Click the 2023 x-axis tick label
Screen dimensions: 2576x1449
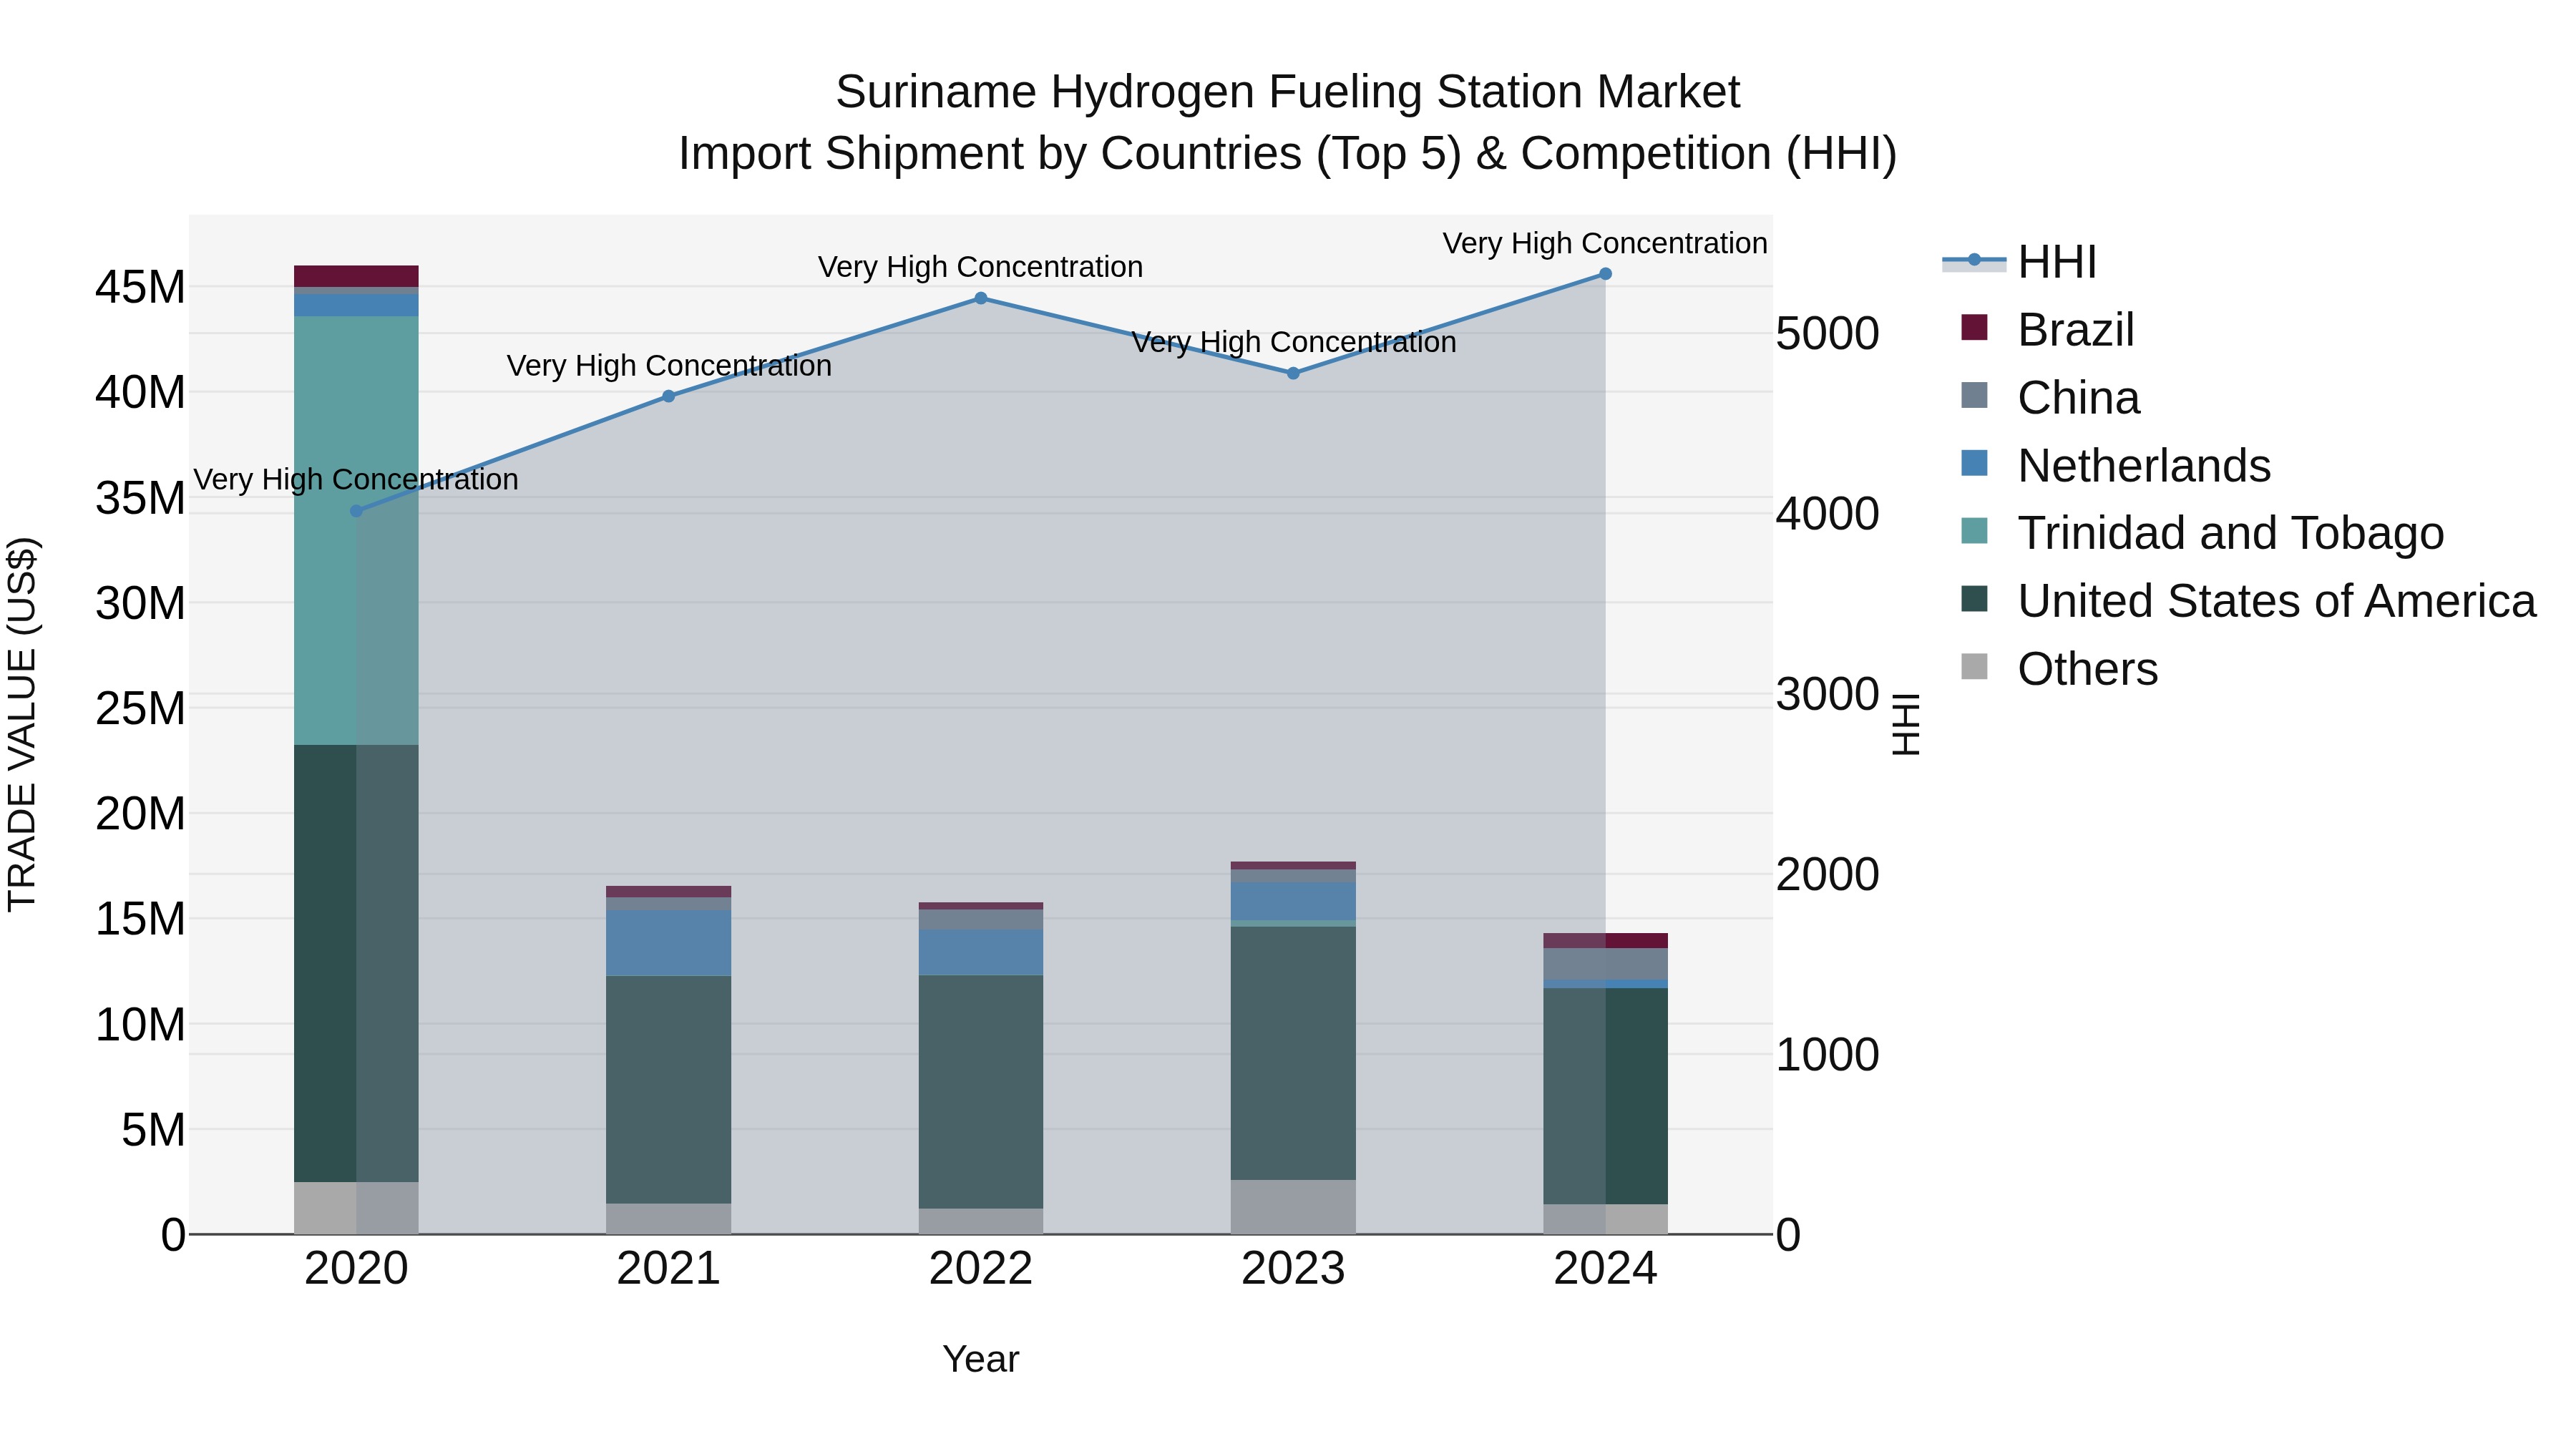(1293, 1269)
